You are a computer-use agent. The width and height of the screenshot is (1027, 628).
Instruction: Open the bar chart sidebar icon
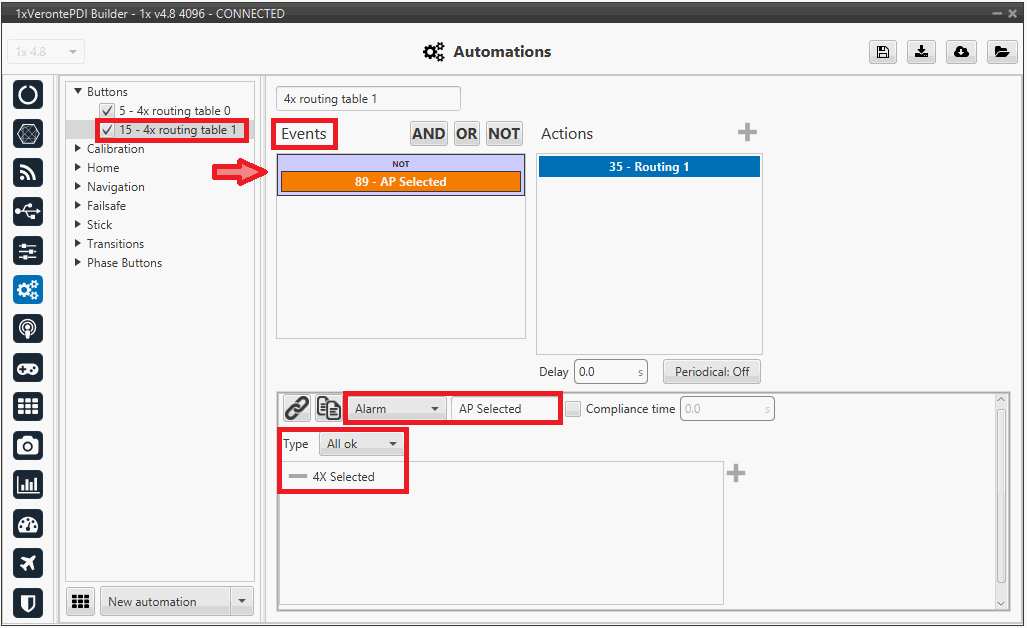pyautogui.click(x=28, y=485)
